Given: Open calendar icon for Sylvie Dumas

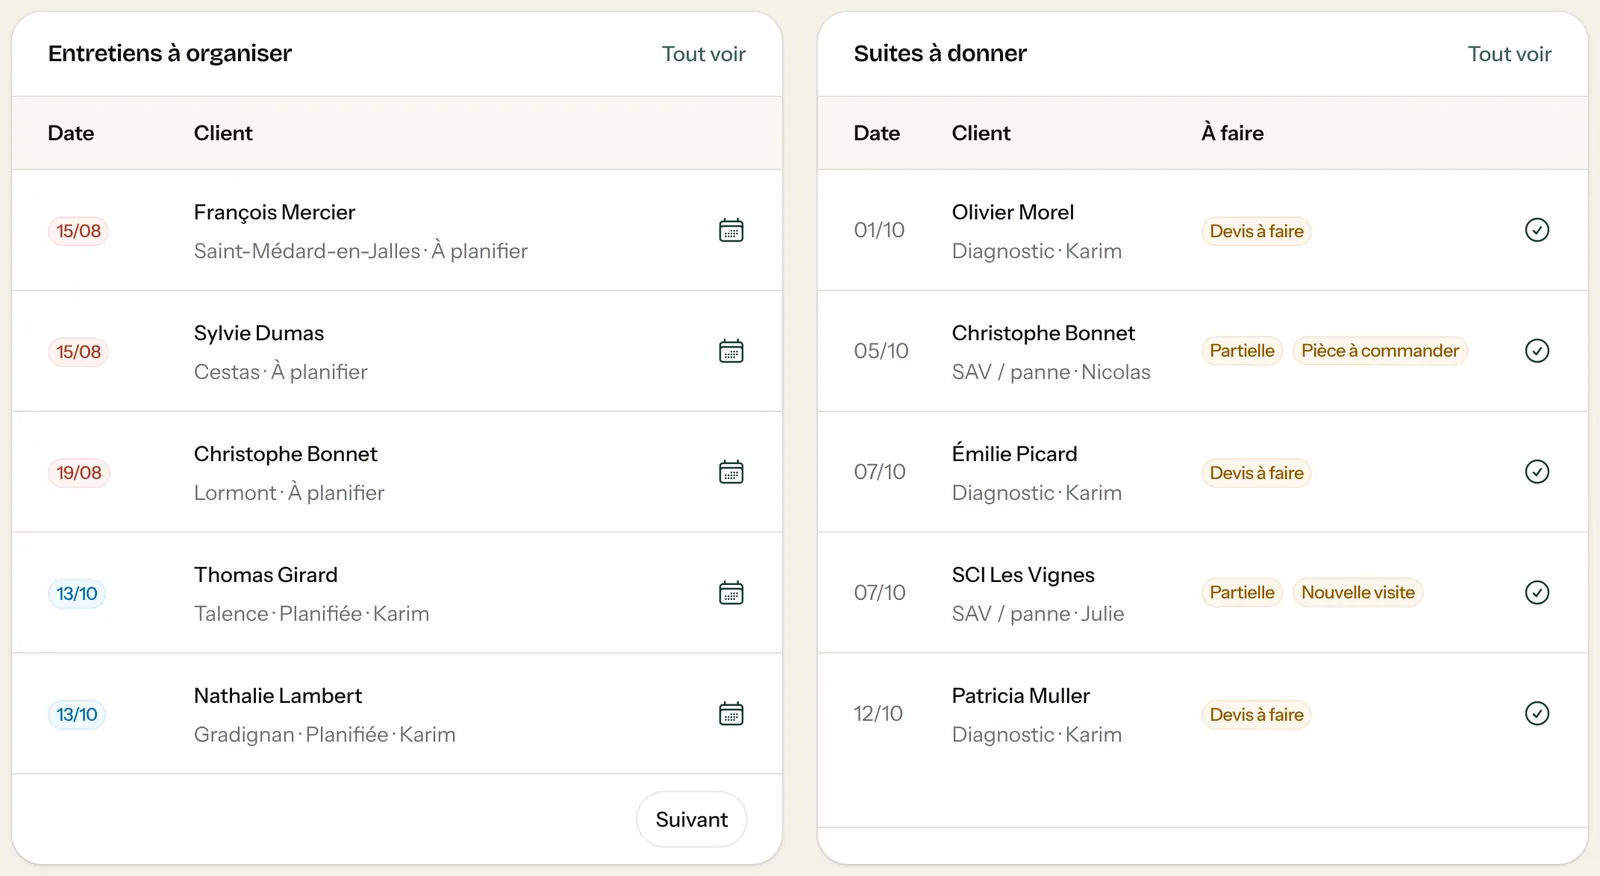Looking at the screenshot, I should tap(731, 351).
